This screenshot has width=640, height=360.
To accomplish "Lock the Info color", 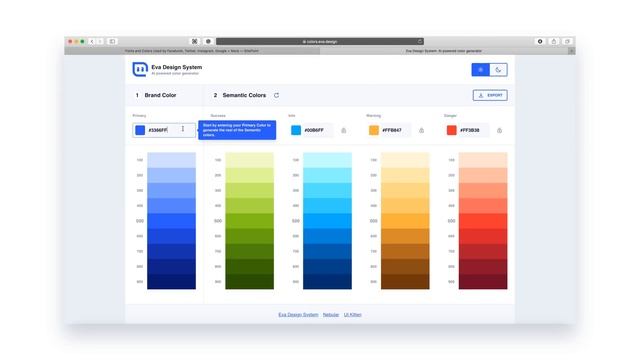I will 344,131.
